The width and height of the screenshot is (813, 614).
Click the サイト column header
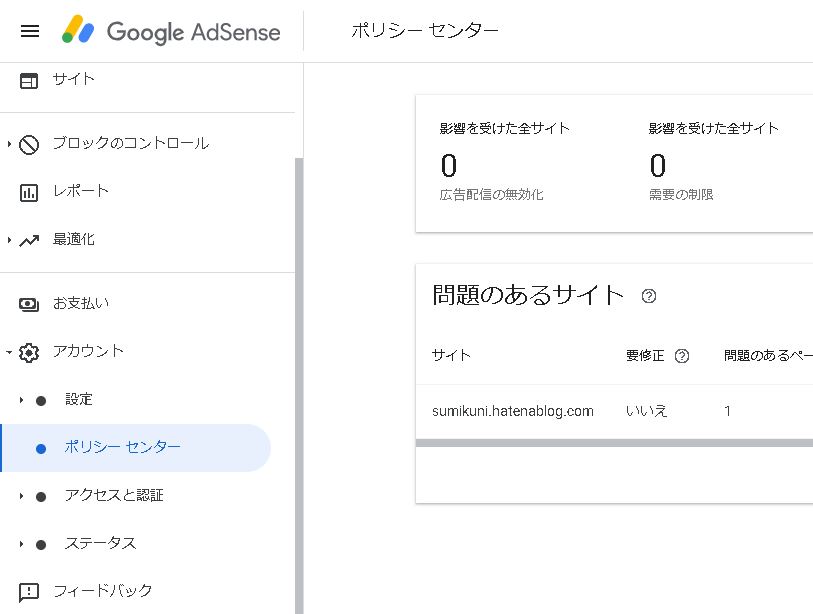pos(451,355)
